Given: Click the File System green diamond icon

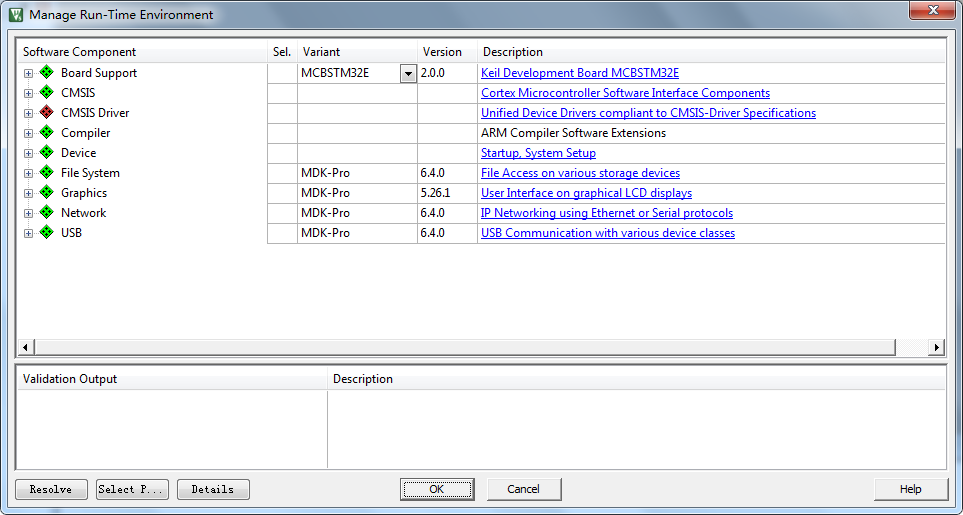Looking at the screenshot, I should click(x=47, y=172).
